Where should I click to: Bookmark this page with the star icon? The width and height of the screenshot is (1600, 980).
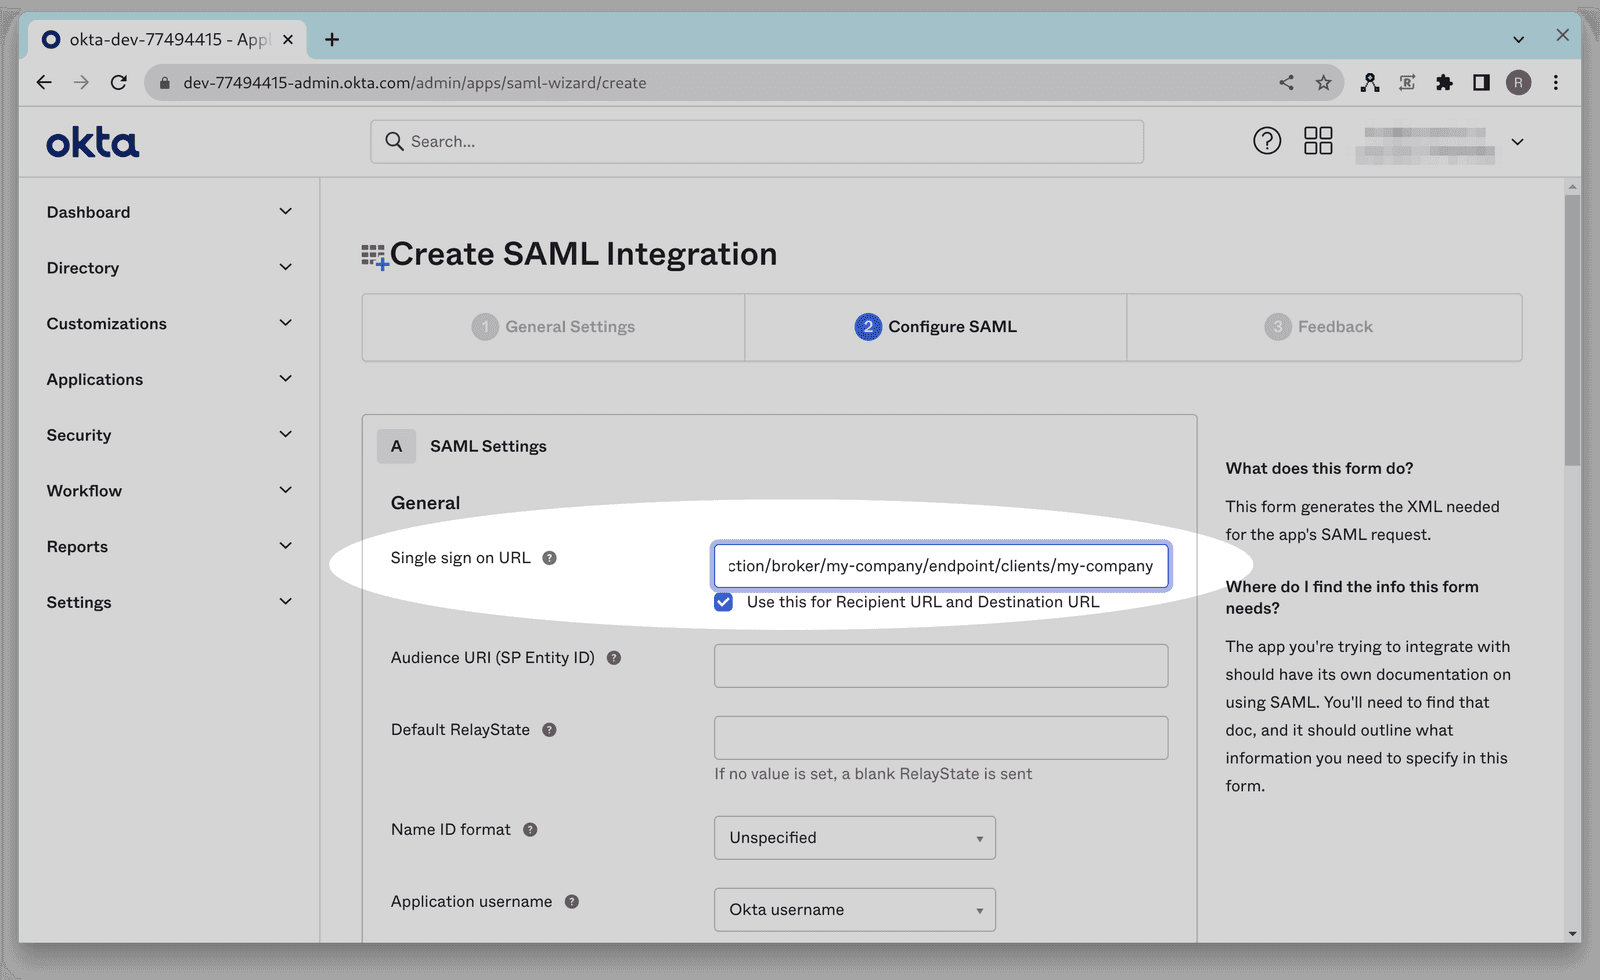tap(1323, 83)
